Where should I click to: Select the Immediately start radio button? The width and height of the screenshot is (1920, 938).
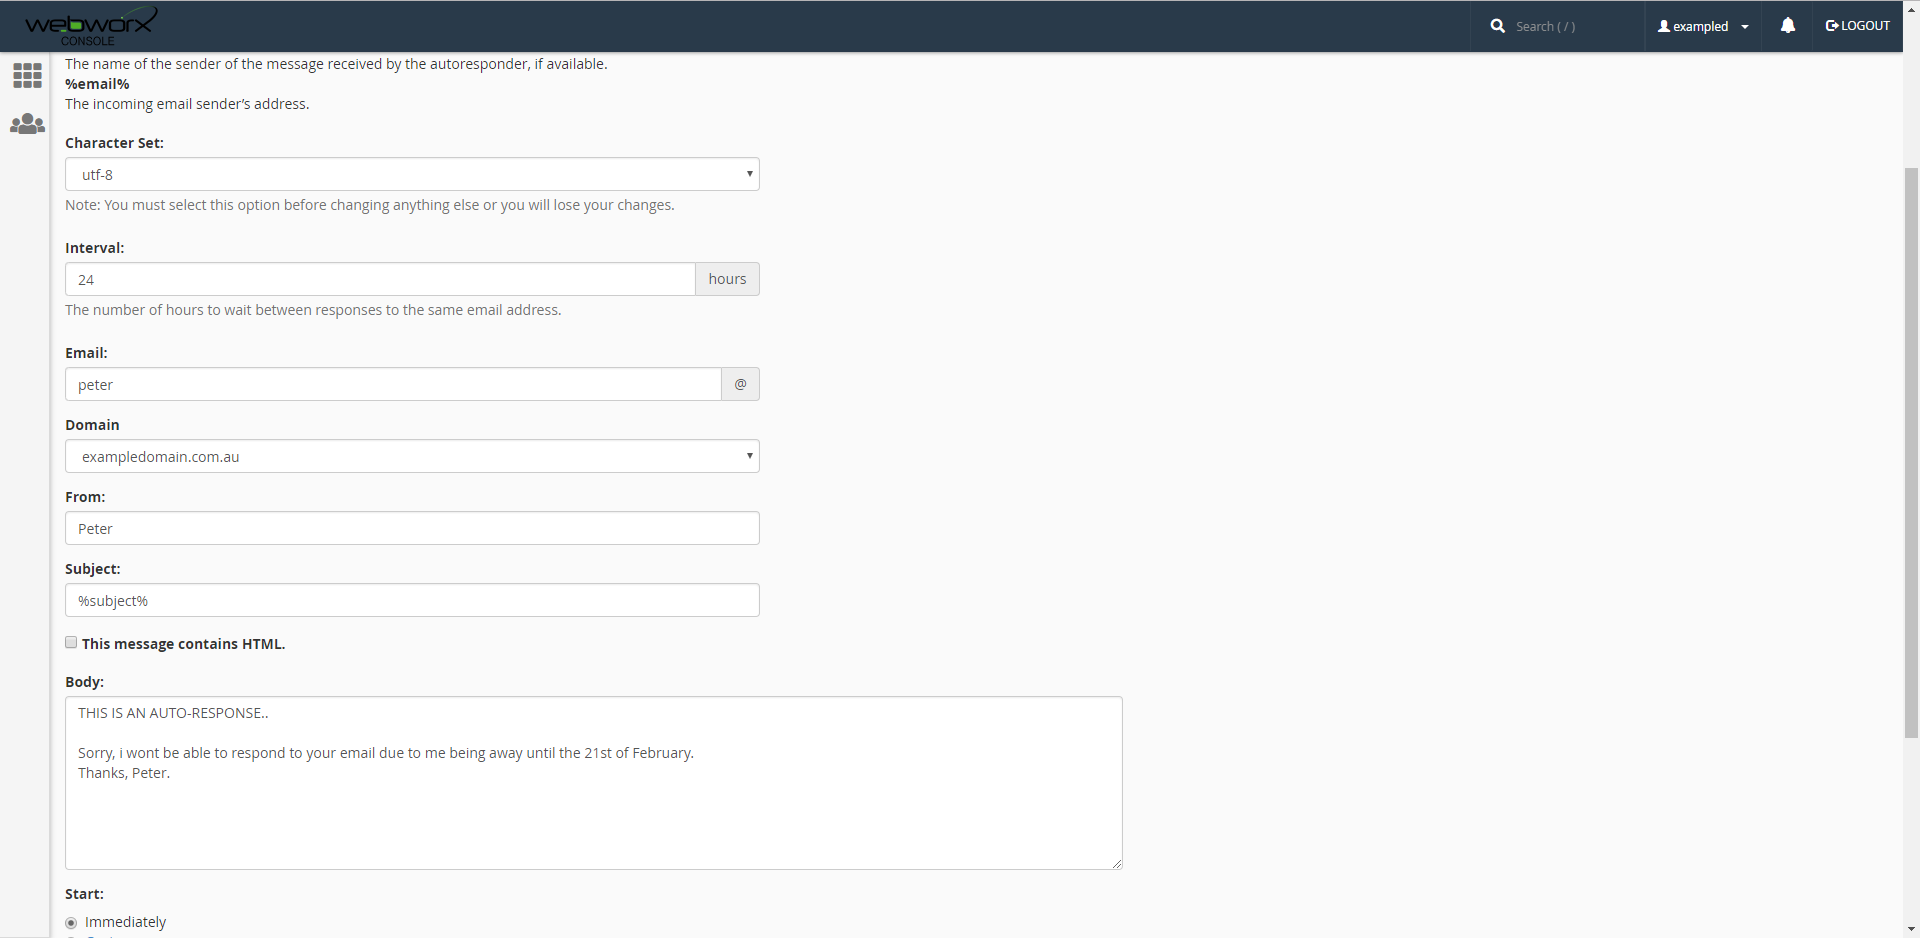coord(71,923)
